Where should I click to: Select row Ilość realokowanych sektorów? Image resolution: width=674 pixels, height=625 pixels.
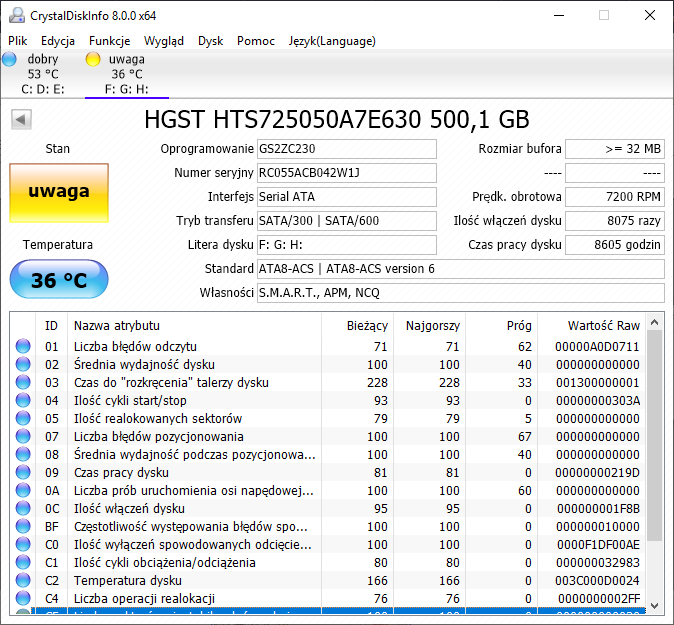click(x=328, y=418)
